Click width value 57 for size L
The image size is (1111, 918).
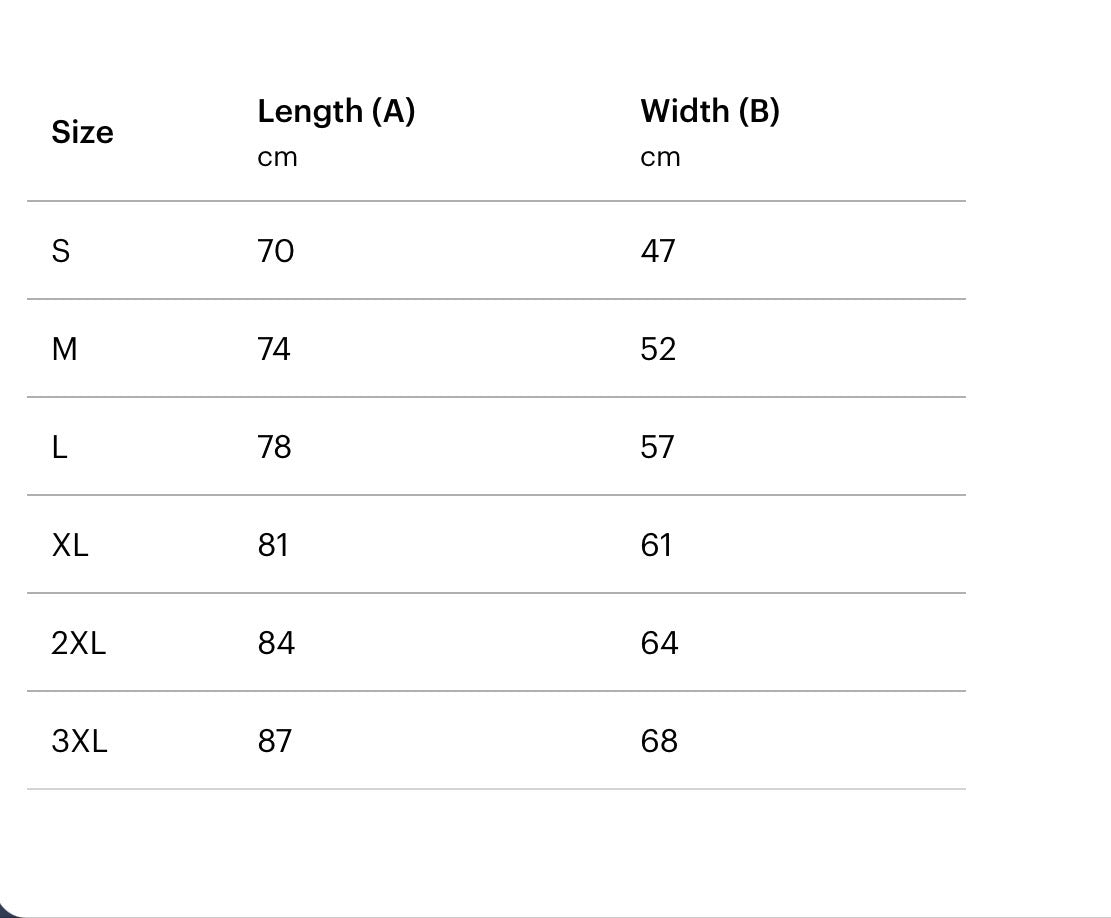coord(658,447)
